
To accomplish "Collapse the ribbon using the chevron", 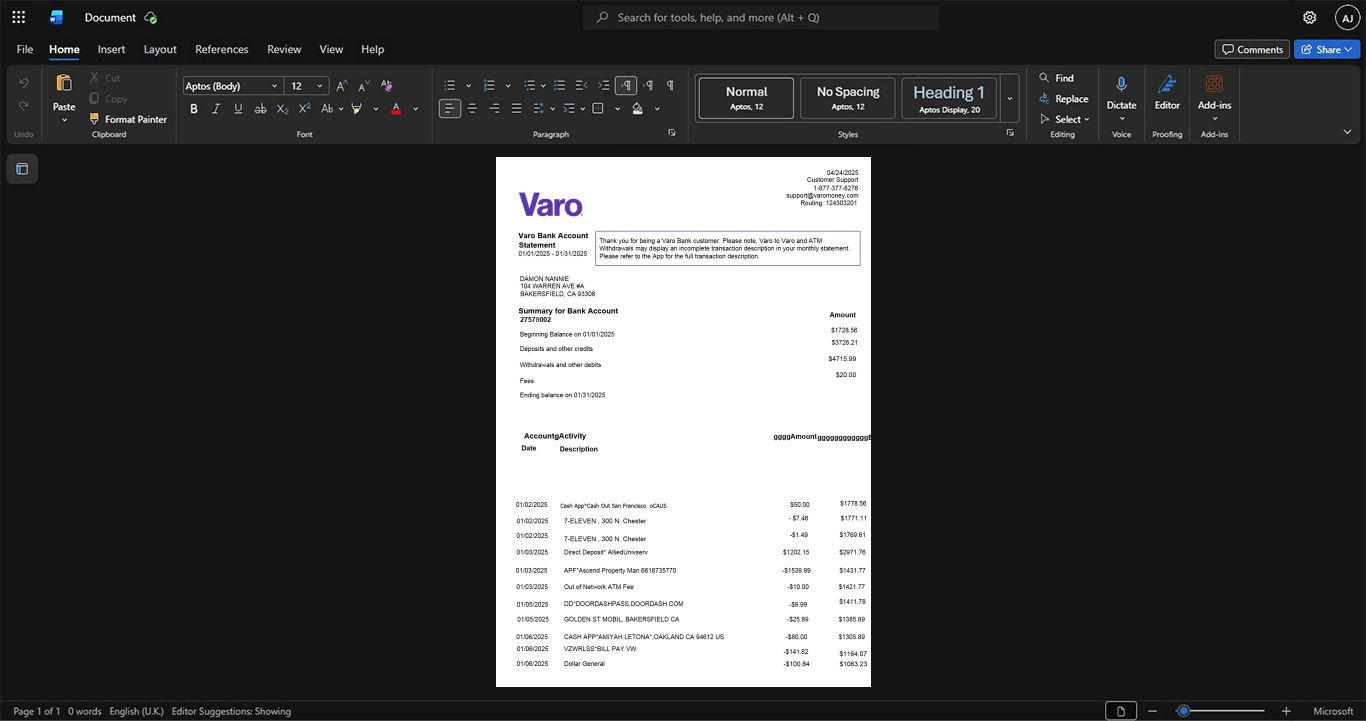I will tap(1347, 132).
